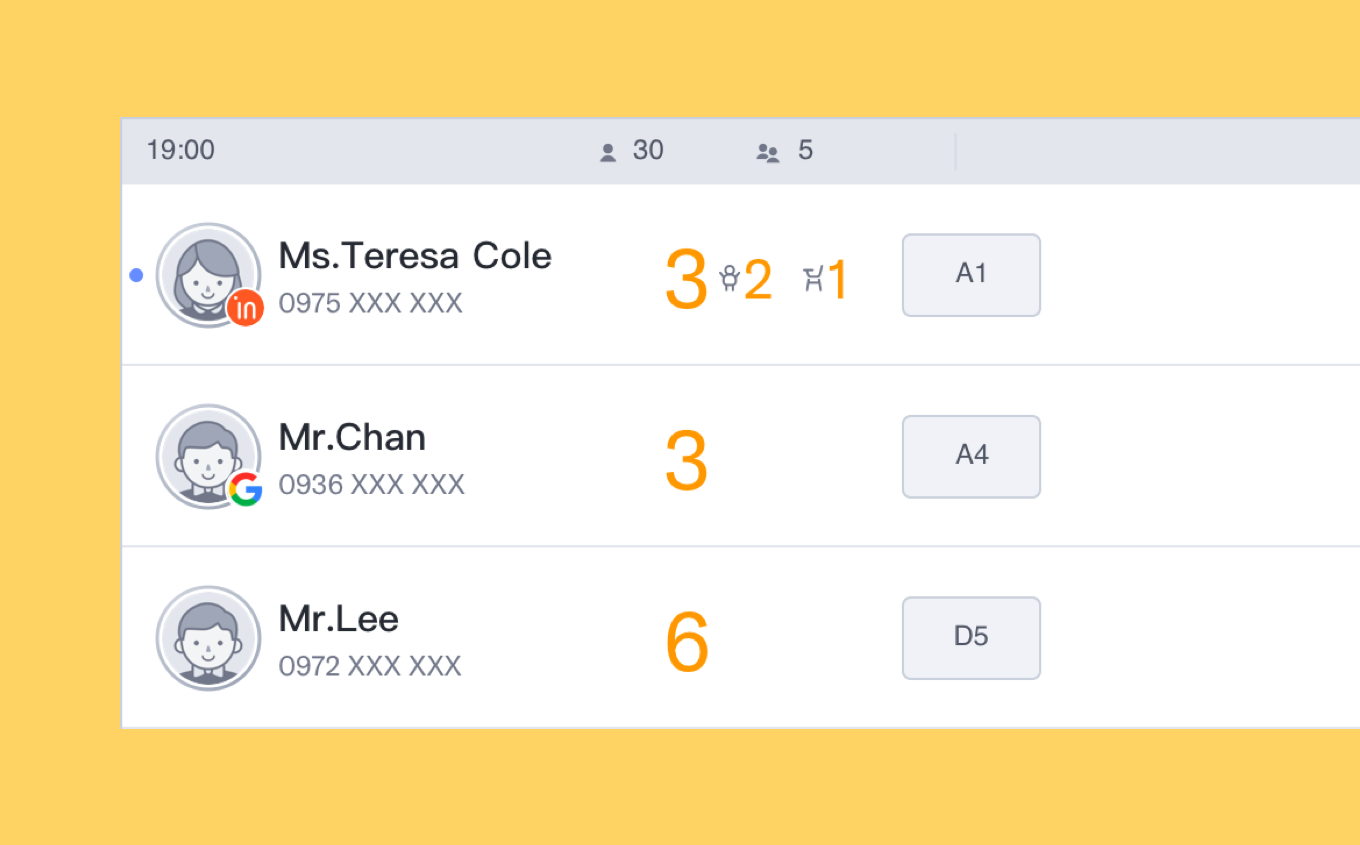Click Mr.Lee's party size 6
The height and width of the screenshot is (845, 1360).
coord(687,642)
